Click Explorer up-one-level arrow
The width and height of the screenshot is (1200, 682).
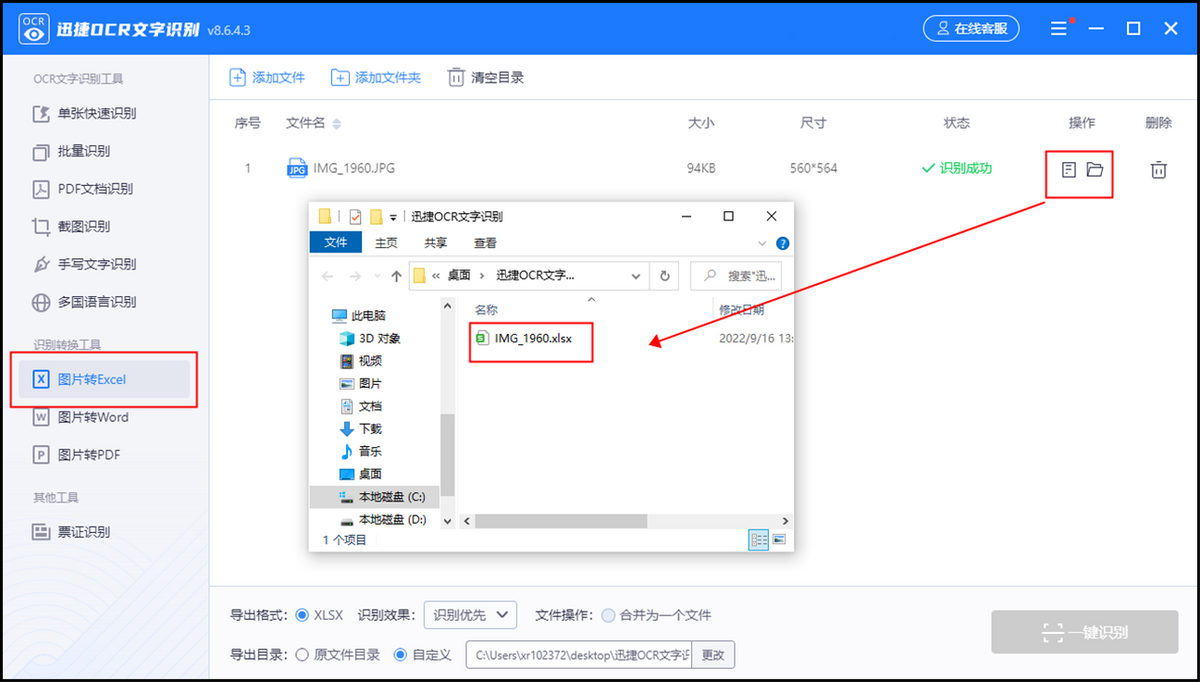397,276
